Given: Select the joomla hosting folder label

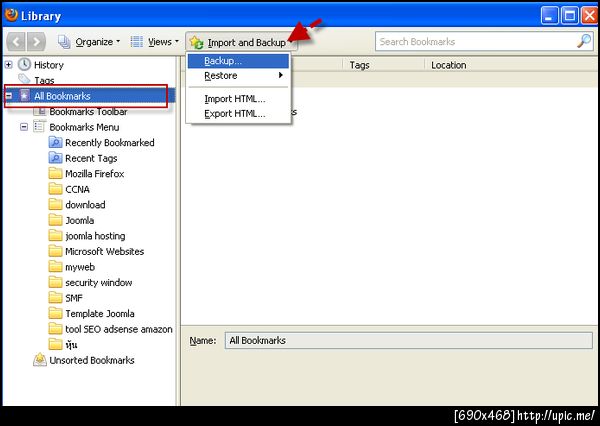Looking at the screenshot, I should point(95,236).
